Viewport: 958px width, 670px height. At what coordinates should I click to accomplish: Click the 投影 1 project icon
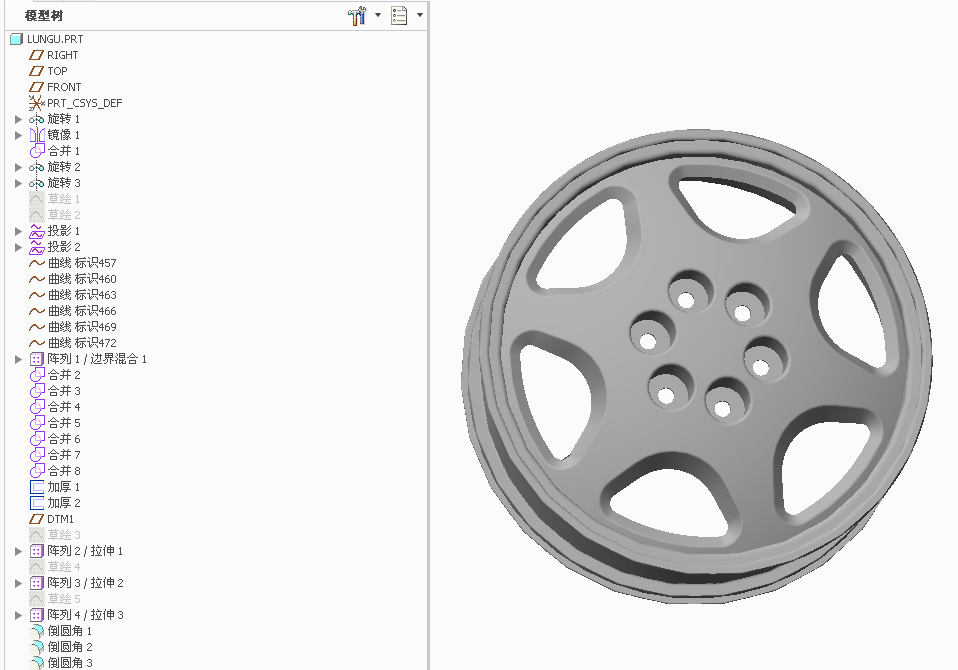(37, 231)
